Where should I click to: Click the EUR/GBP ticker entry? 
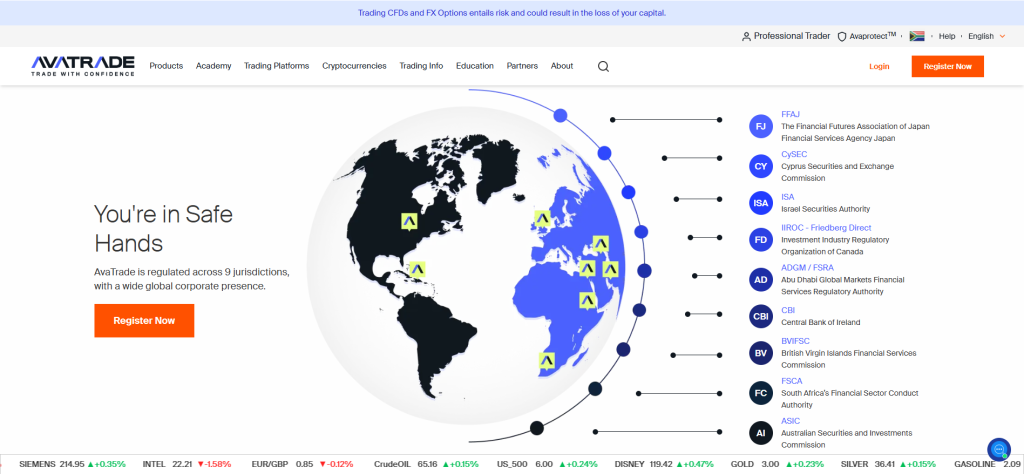(x=302, y=464)
